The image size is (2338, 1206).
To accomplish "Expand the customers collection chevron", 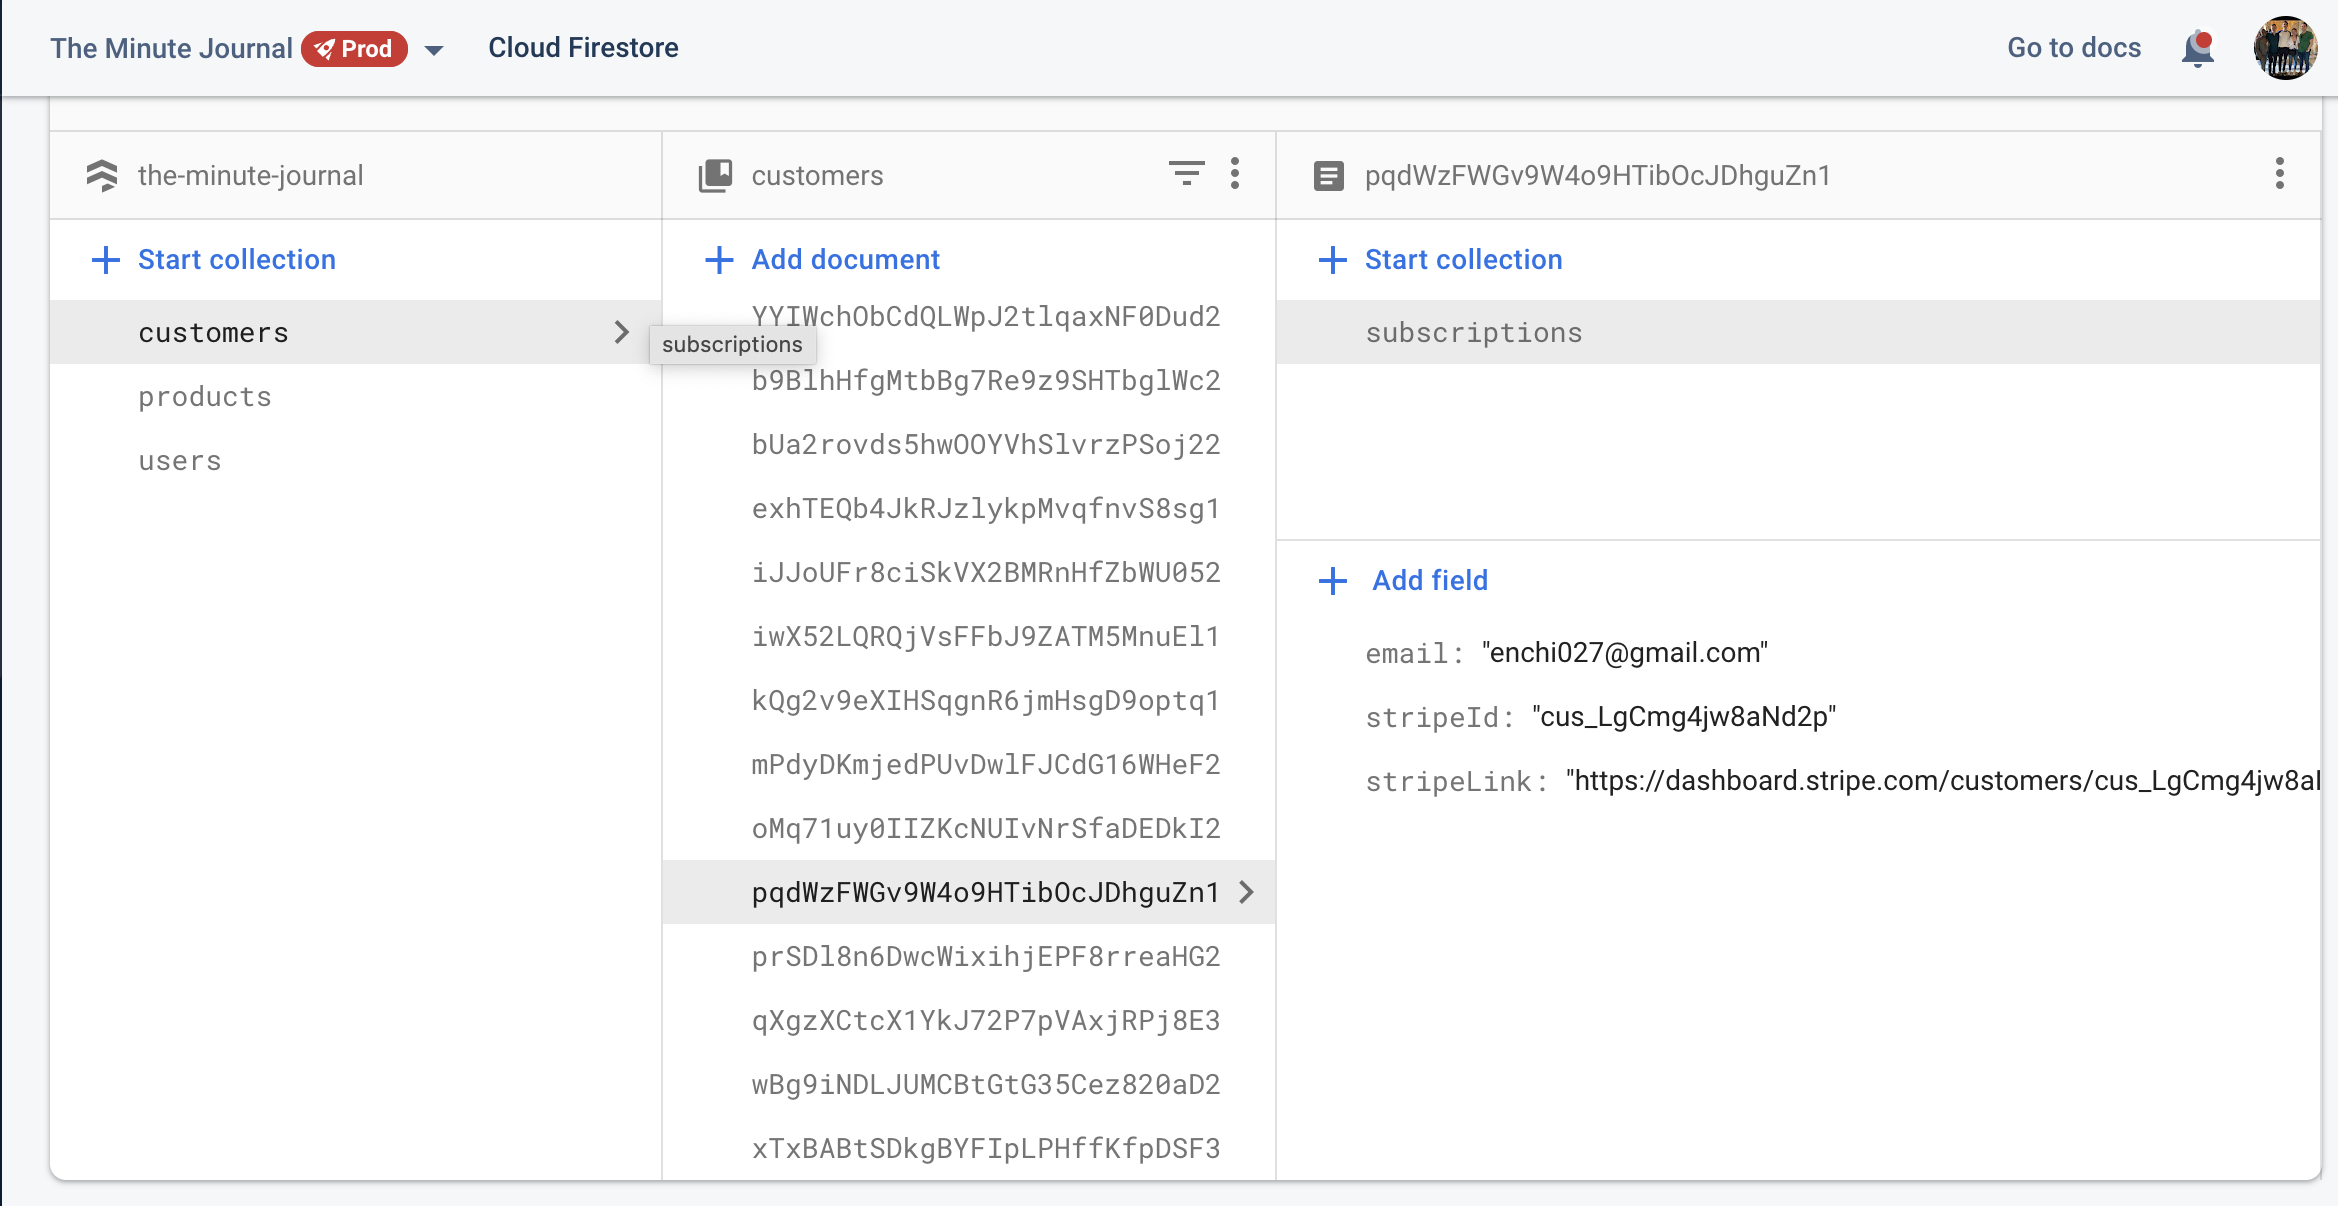I will coord(621,332).
